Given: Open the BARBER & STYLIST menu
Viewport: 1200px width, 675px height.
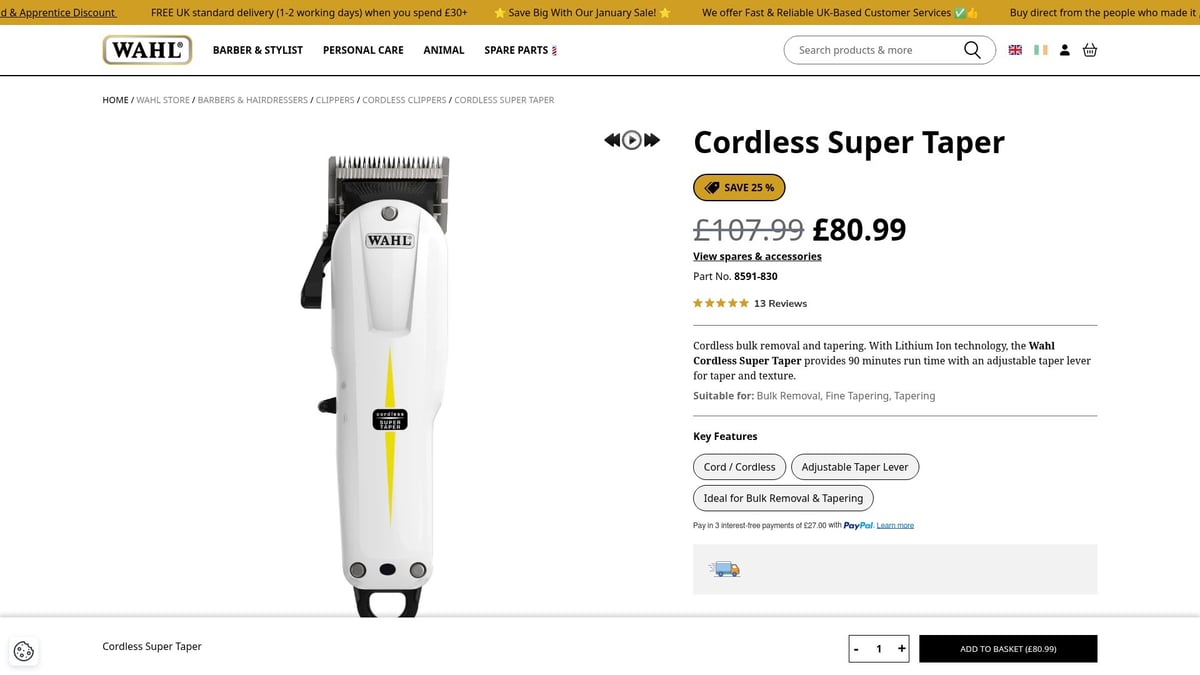Looking at the screenshot, I should tap(257, 49).
